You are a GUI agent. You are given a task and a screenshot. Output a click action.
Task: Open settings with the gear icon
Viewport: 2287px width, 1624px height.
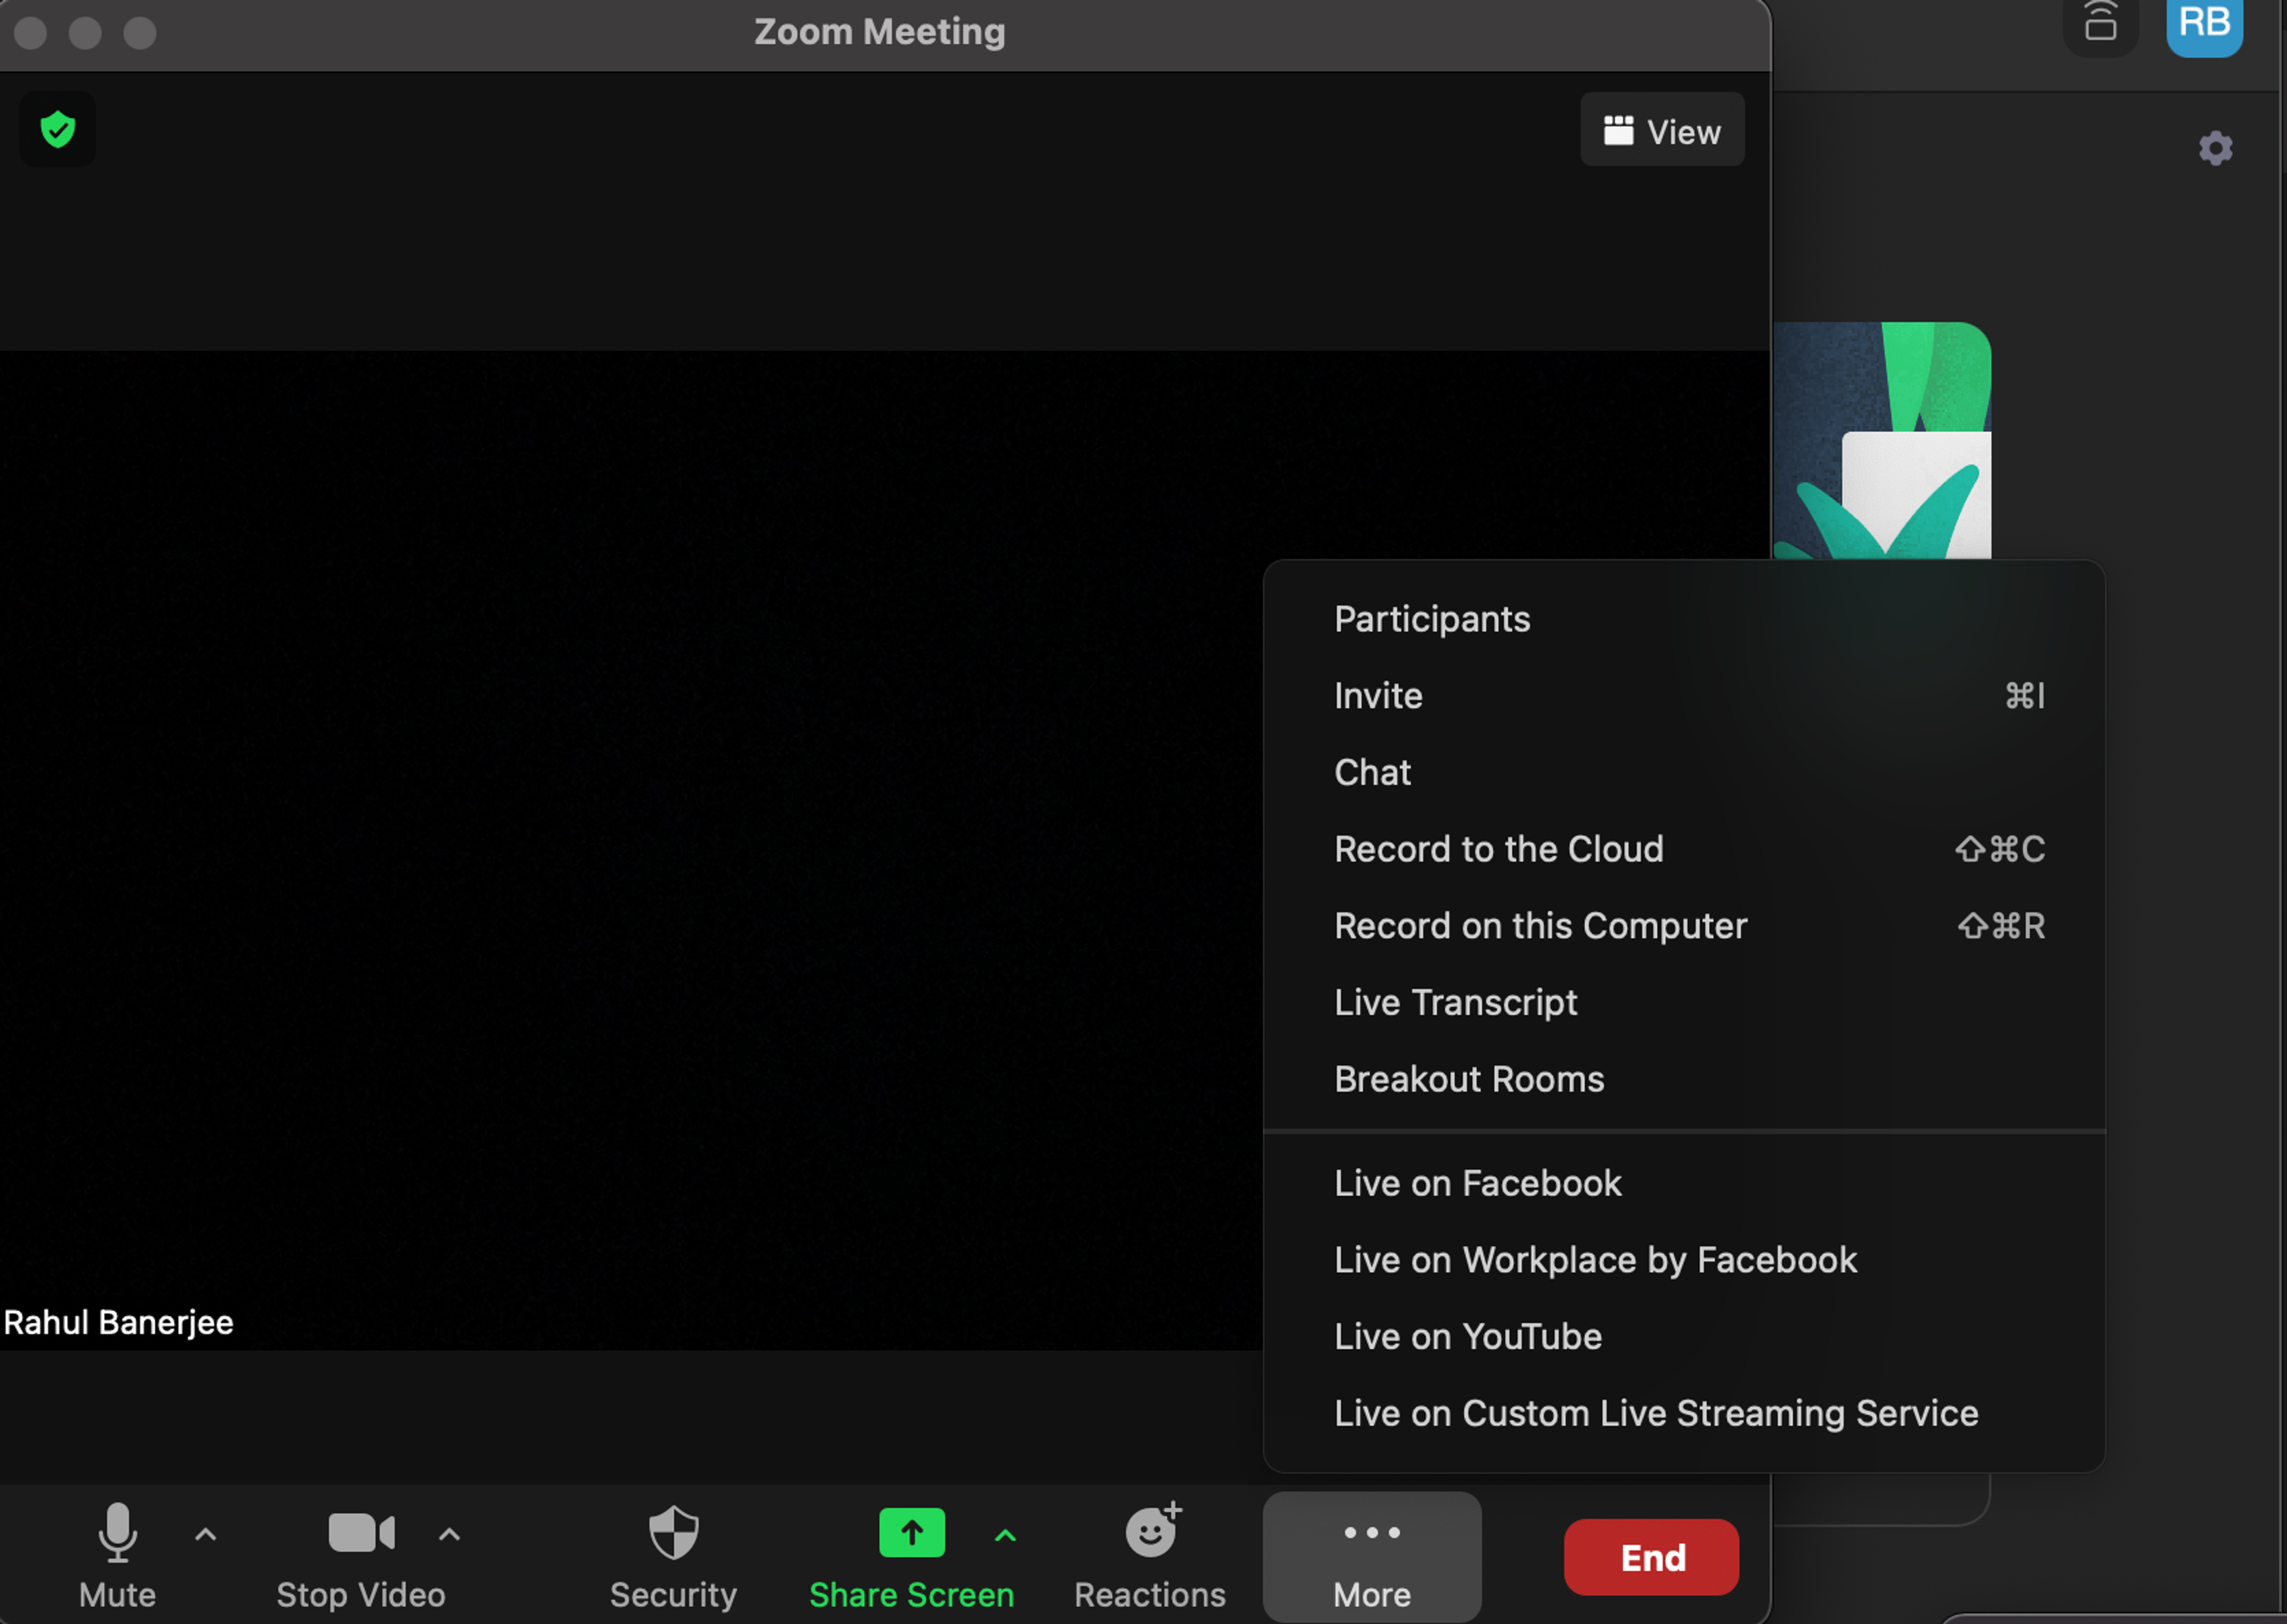[2215, 148]
